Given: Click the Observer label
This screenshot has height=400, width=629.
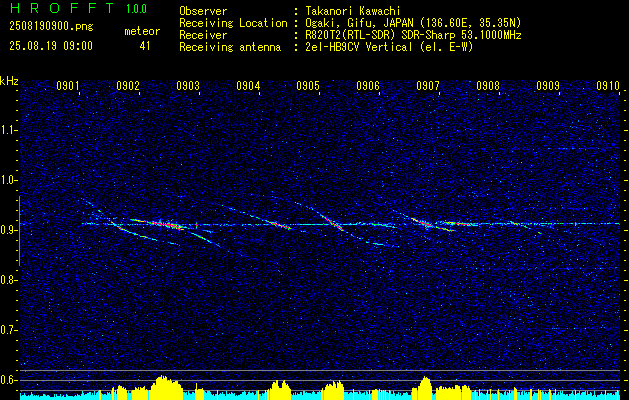Looking at the screenshot, I should click(203, 11).
